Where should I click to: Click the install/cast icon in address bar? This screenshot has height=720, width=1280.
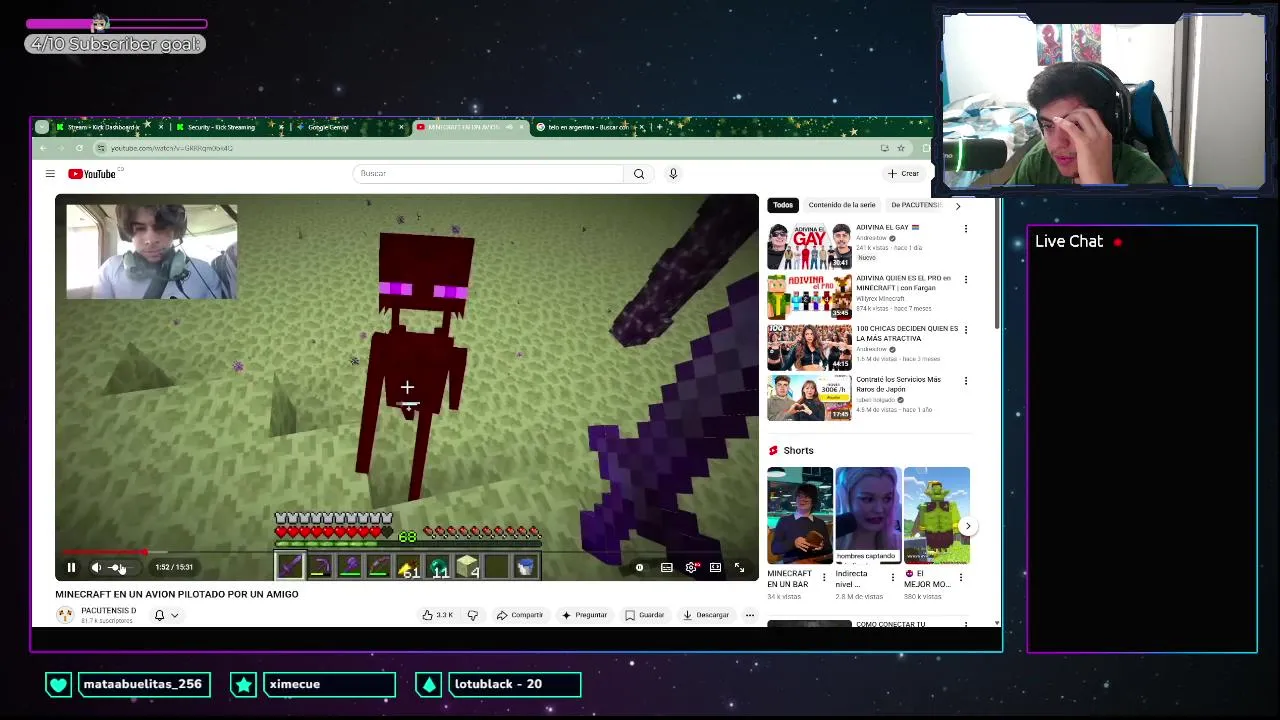click(x=884, y=148)
